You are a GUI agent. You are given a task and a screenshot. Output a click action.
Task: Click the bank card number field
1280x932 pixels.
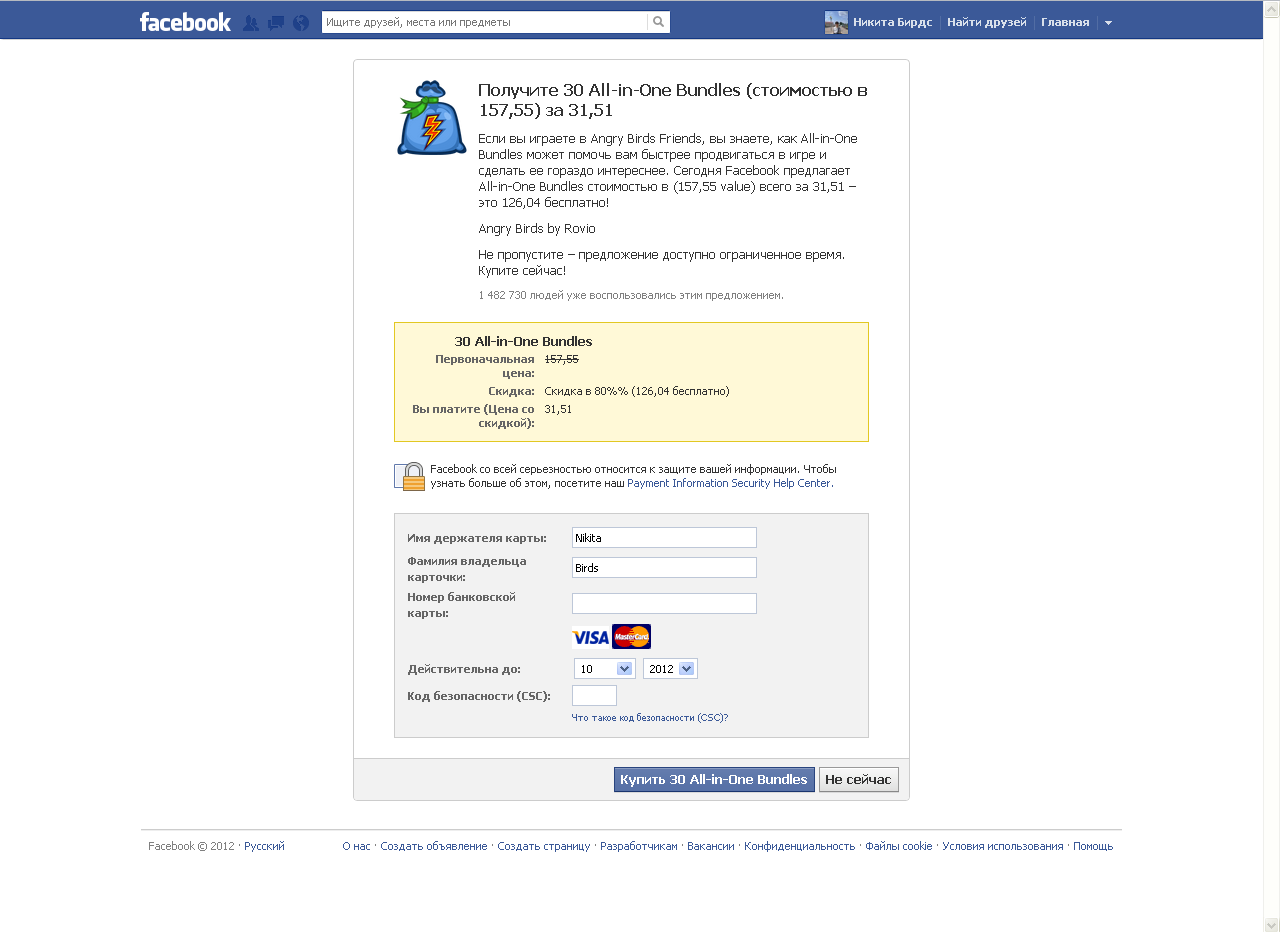664,604
